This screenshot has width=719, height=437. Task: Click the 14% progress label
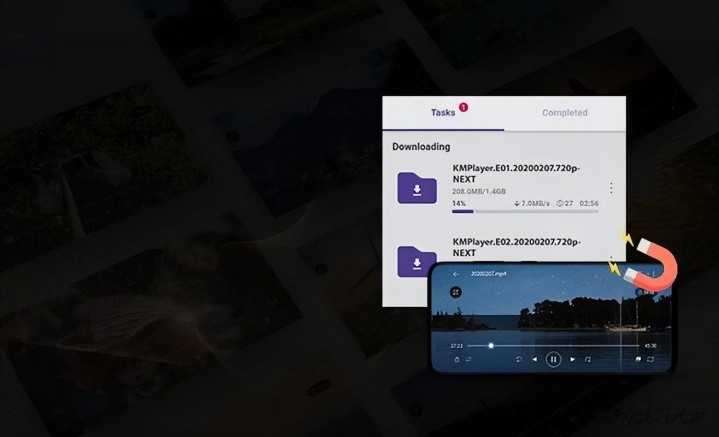459,203
